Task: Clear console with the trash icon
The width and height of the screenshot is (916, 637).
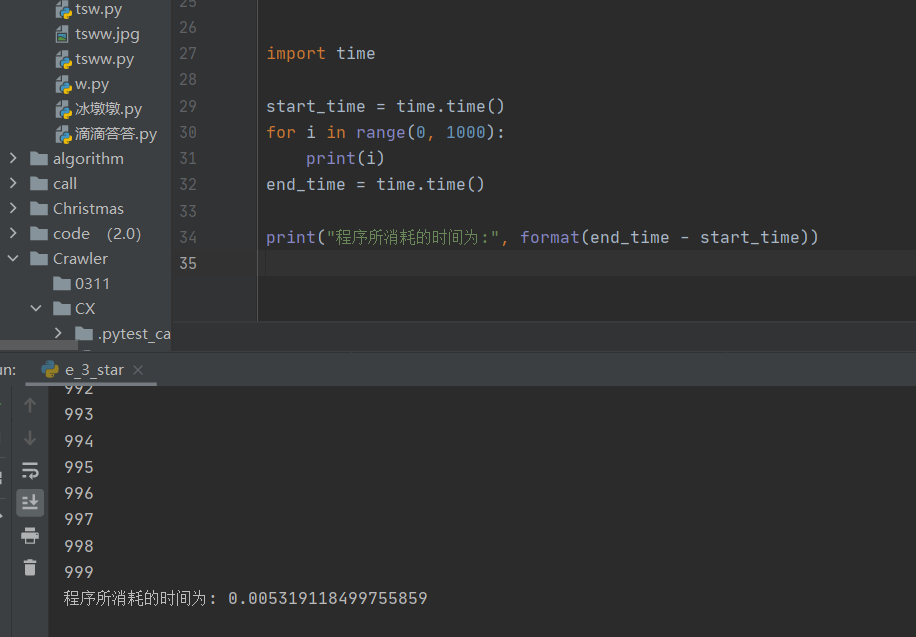Action: (x=30, y=567)
